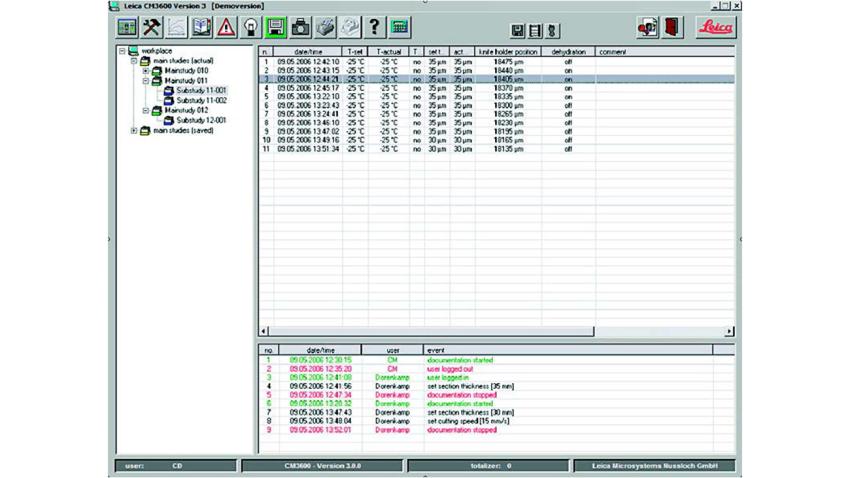Click the graph chart toolbar icon
The height and width of the screenshot is (478, 850).
click(x=177, y=27)
